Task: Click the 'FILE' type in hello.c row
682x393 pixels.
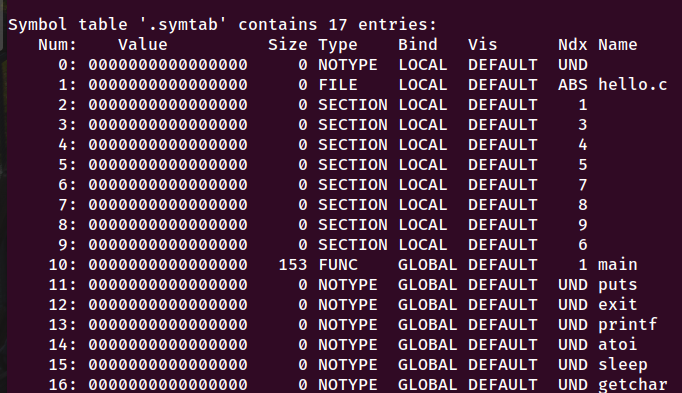Action: coord(338,85)
